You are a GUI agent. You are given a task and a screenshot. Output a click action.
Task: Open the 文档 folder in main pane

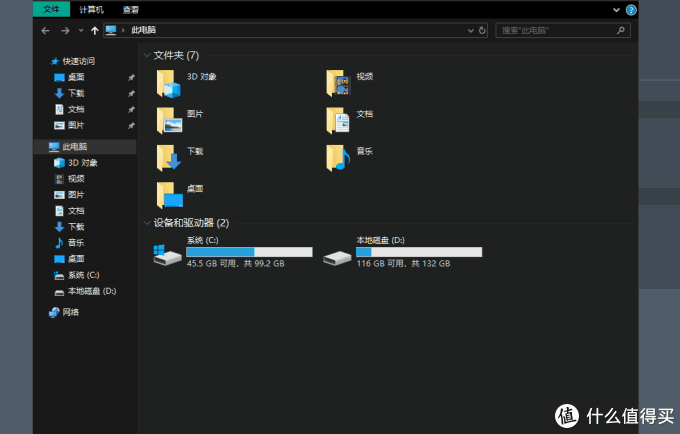(x=338, y=121)
